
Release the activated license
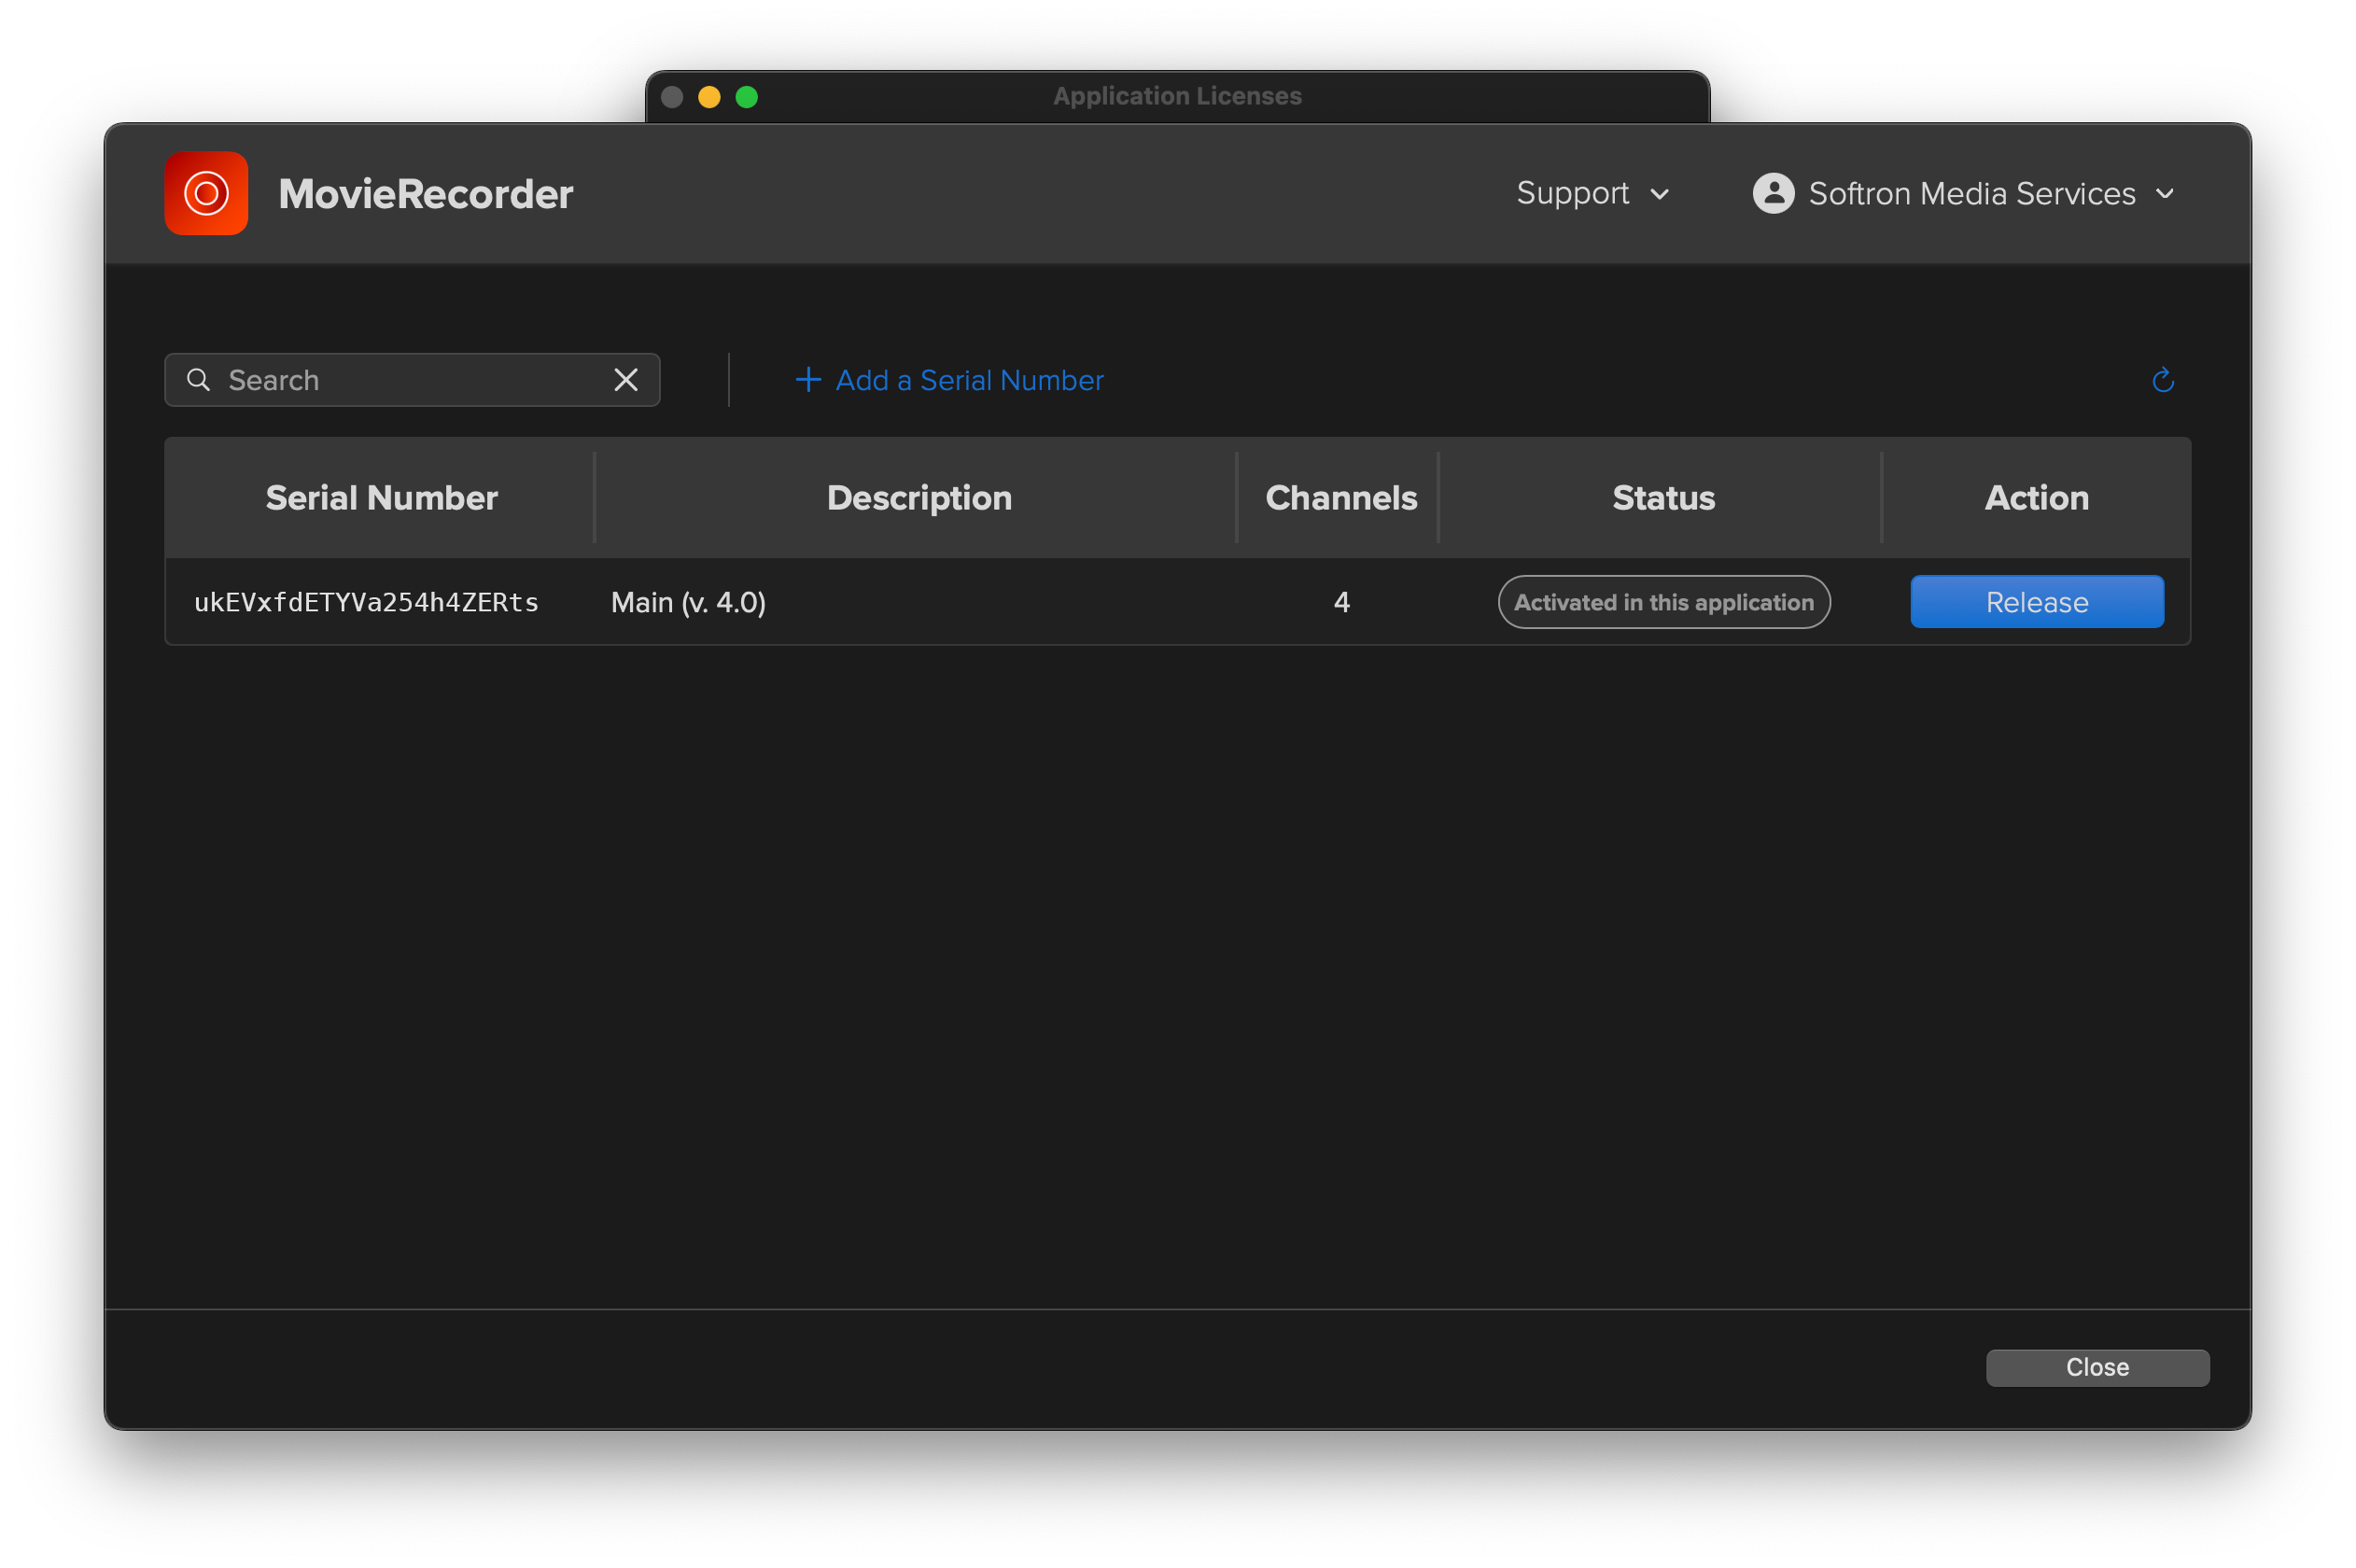2036,602
